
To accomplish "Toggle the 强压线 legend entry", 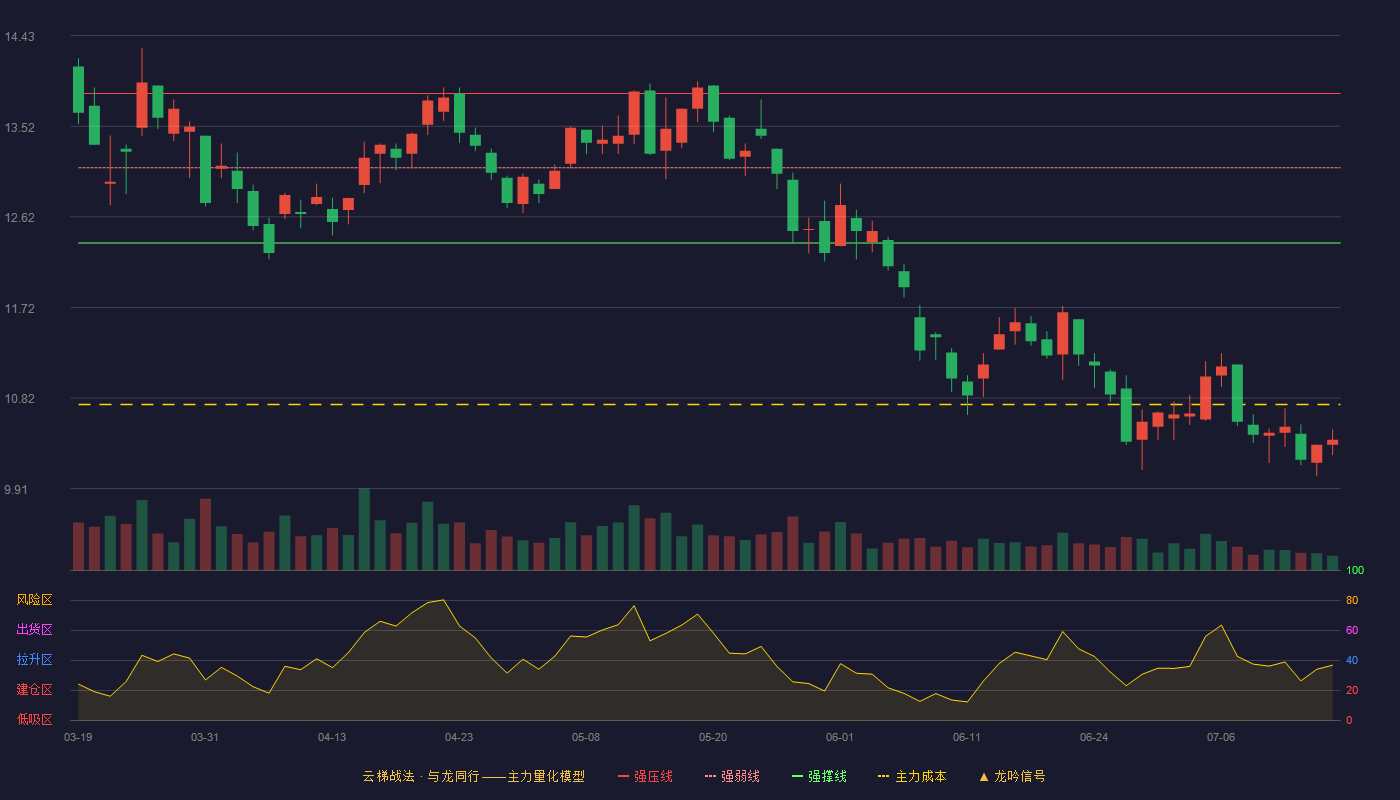I will [x=645, y=776].
